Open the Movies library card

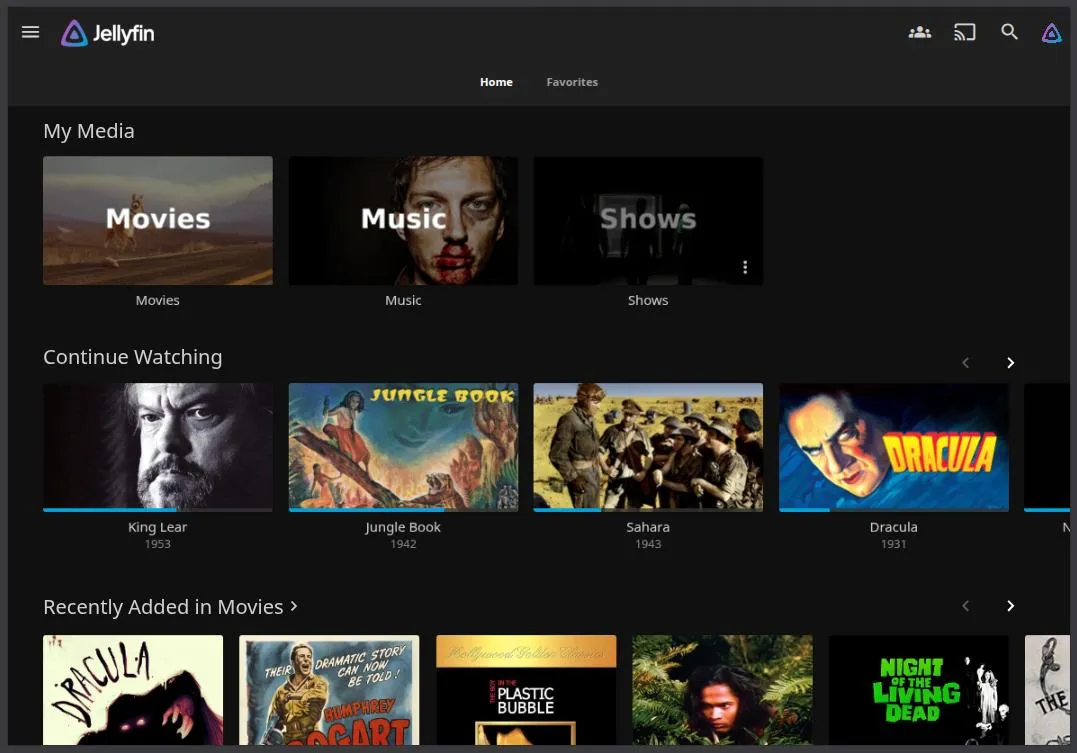[157, 221]
